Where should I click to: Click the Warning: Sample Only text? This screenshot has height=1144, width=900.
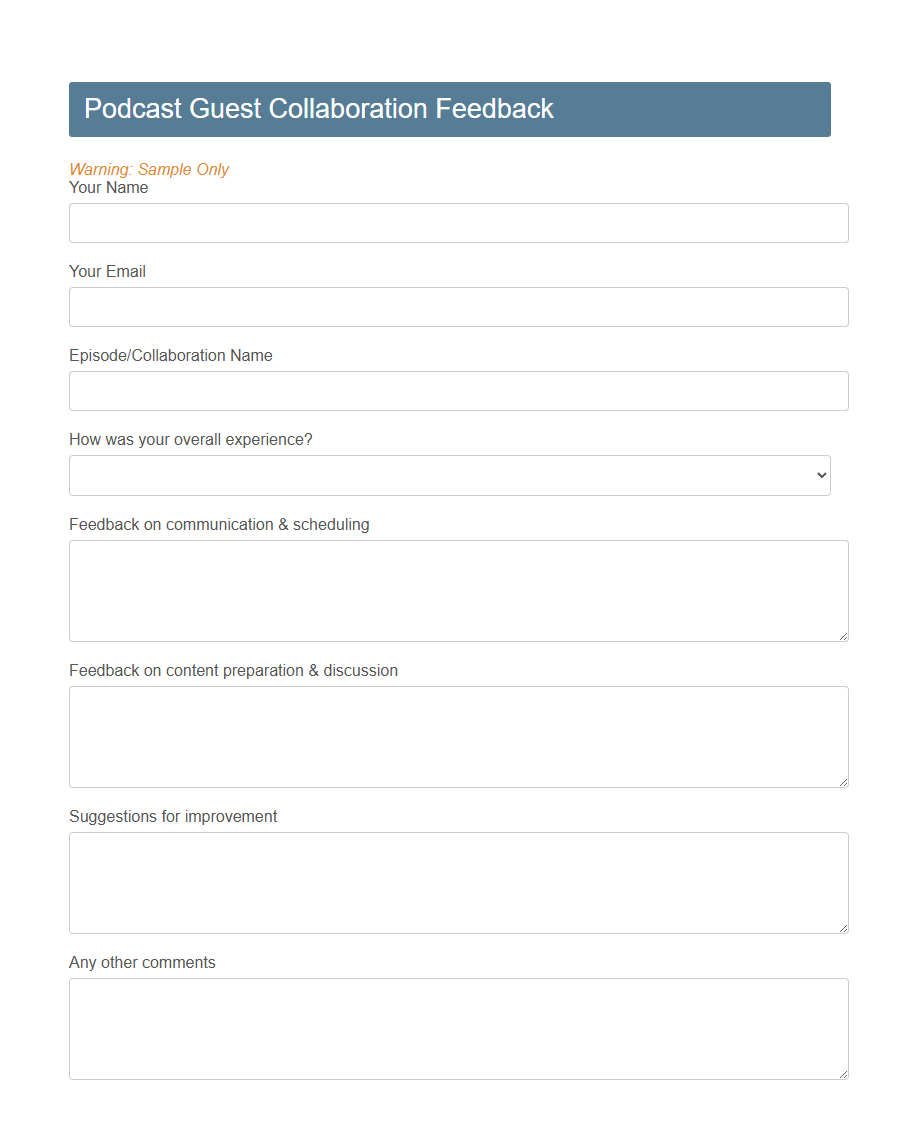point(149,169)
